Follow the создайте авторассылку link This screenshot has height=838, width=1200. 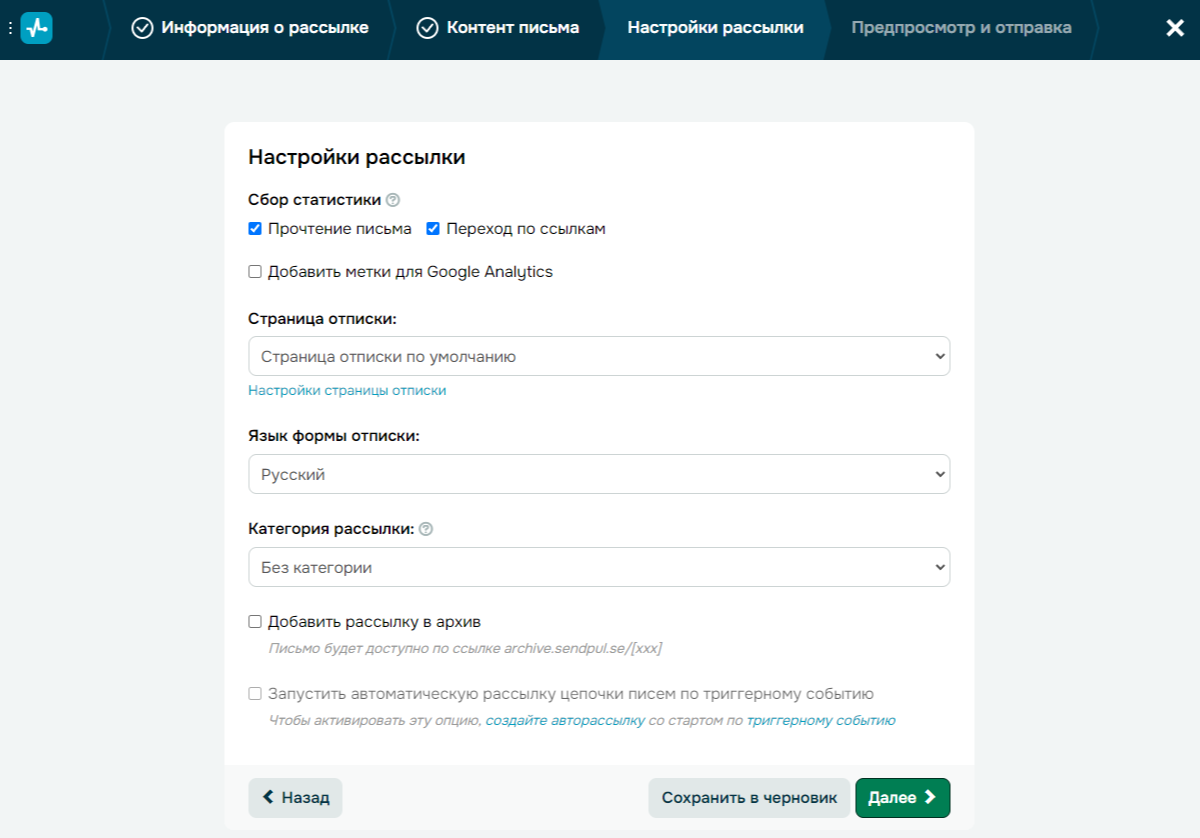click(x=565, y=720)
